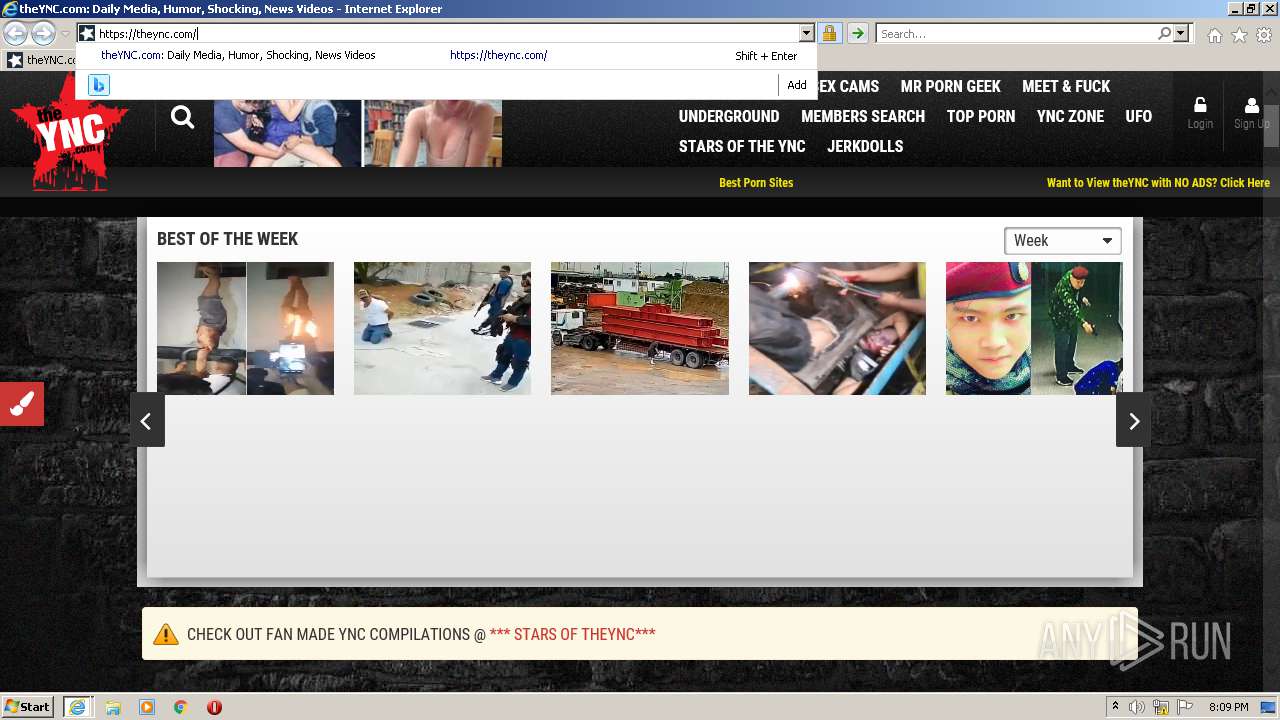Click in the browser Search field
1280x720 pixels.
(x=1016, y=34)
